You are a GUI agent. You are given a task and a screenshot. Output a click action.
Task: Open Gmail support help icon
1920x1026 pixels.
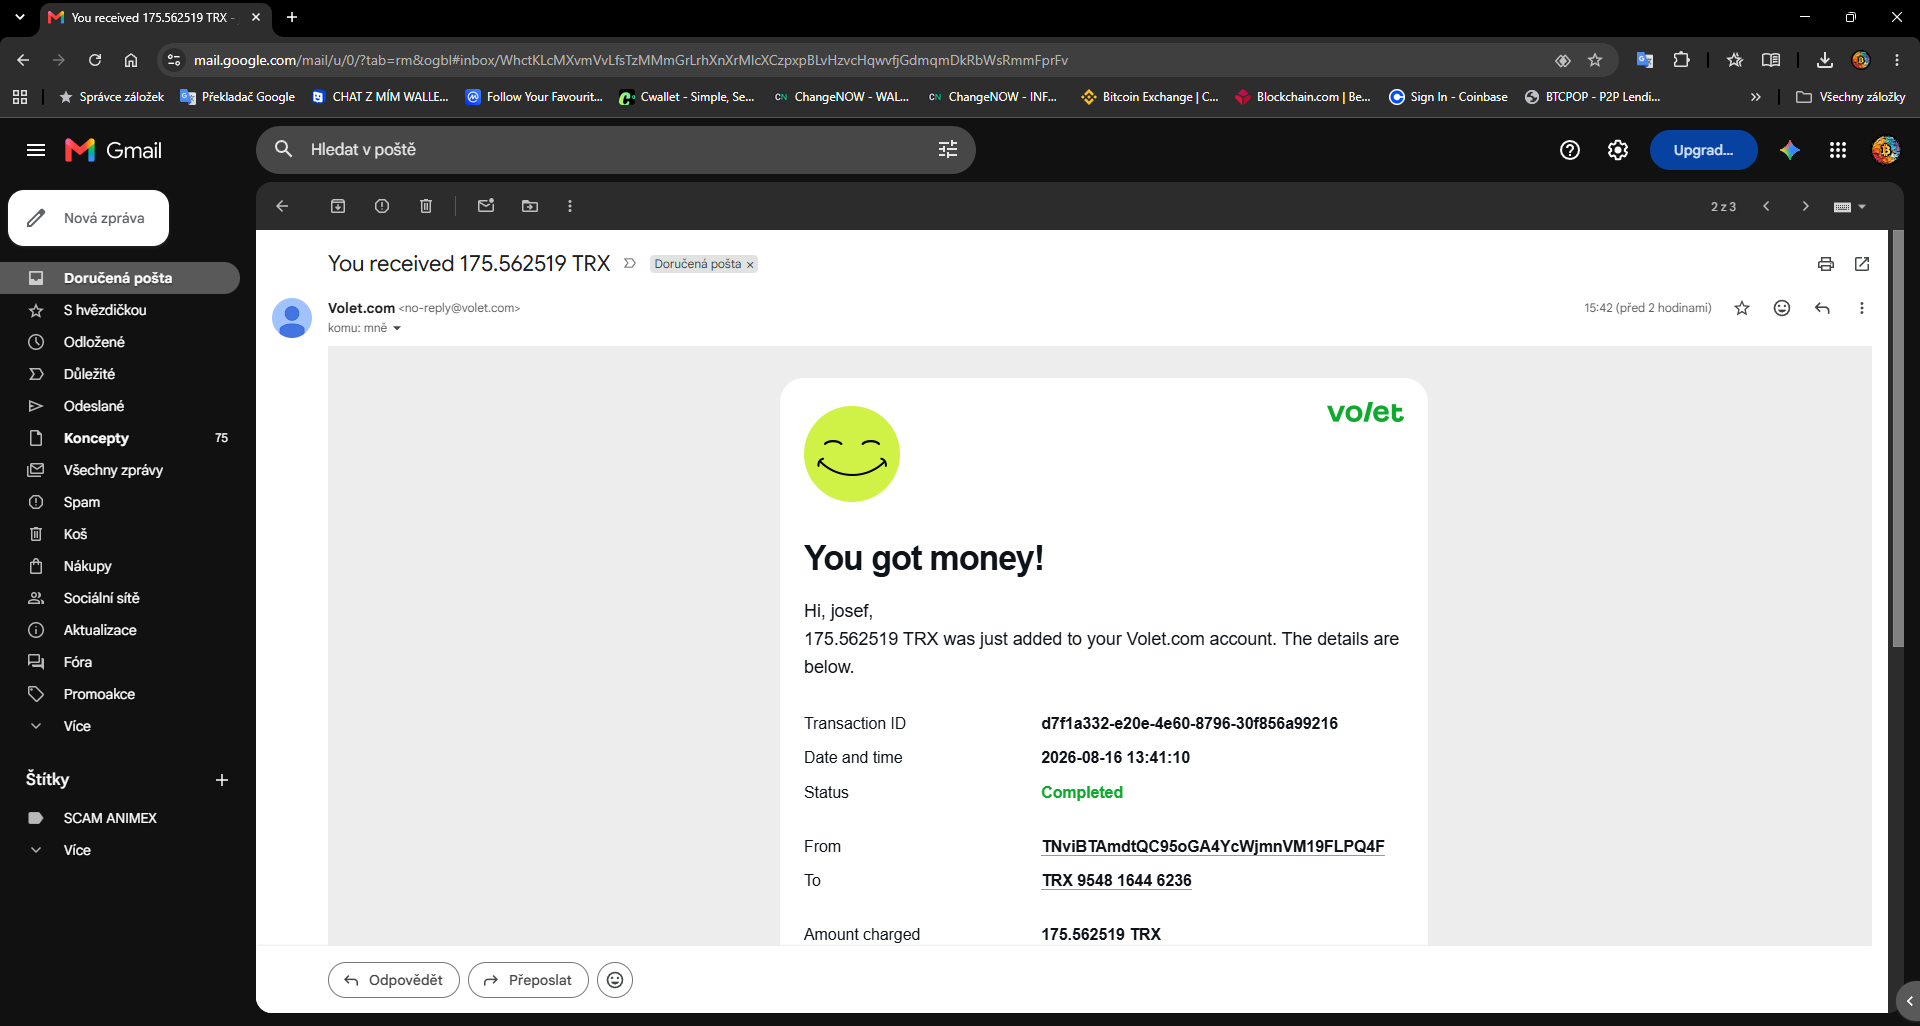click(x=1570, y=150)
